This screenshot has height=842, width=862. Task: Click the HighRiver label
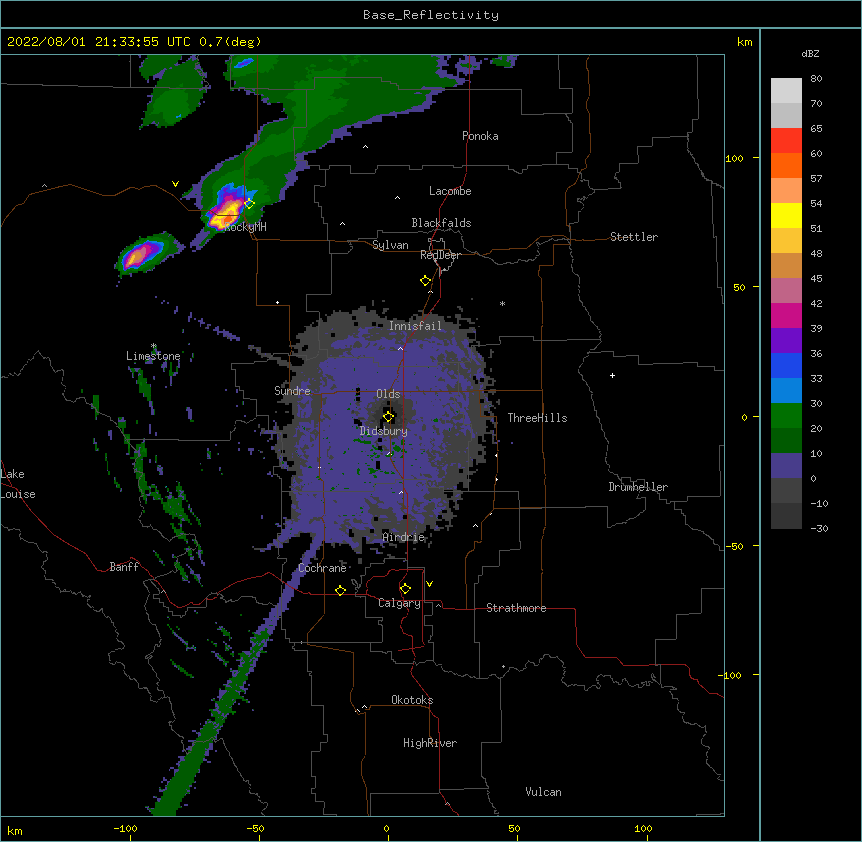(430, 743)
